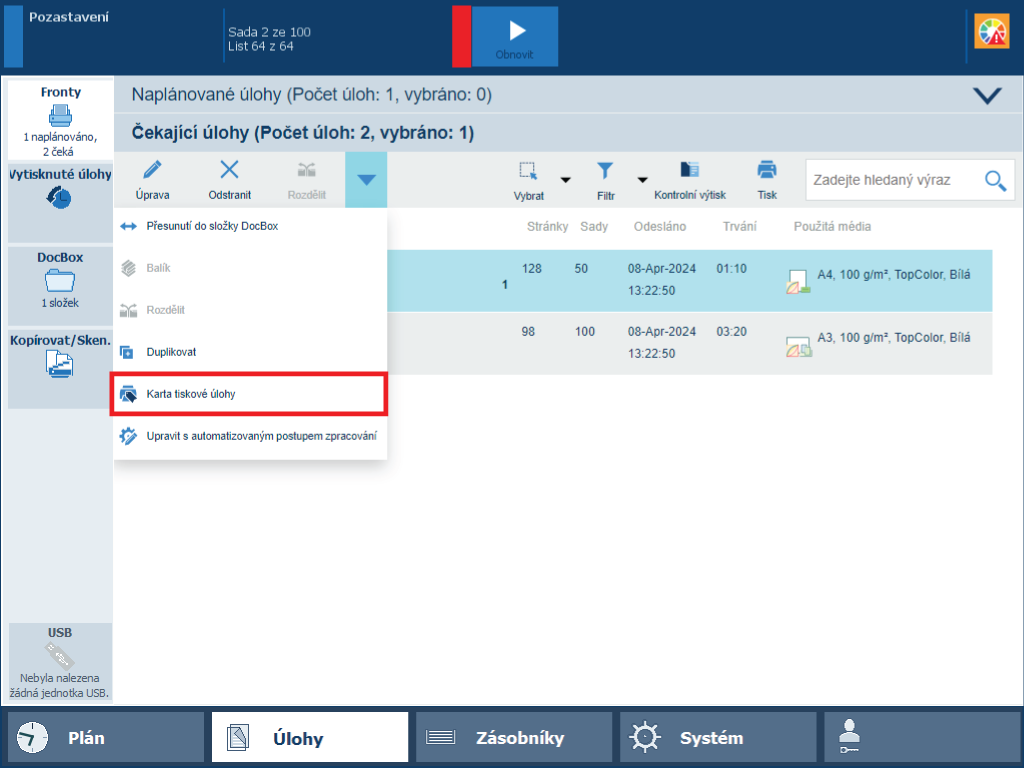1024x768 pixels.
Task: Click the A3 media icon in the second row
Action: click(798, 345)
